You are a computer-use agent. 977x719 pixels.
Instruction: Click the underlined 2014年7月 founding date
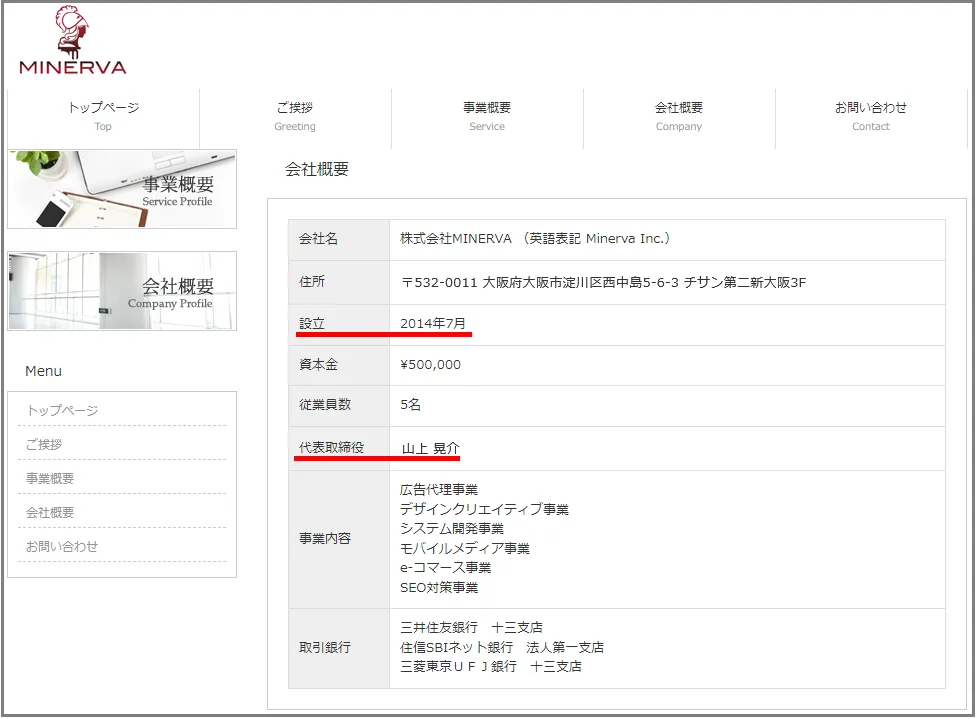click(x=433, y=324)
